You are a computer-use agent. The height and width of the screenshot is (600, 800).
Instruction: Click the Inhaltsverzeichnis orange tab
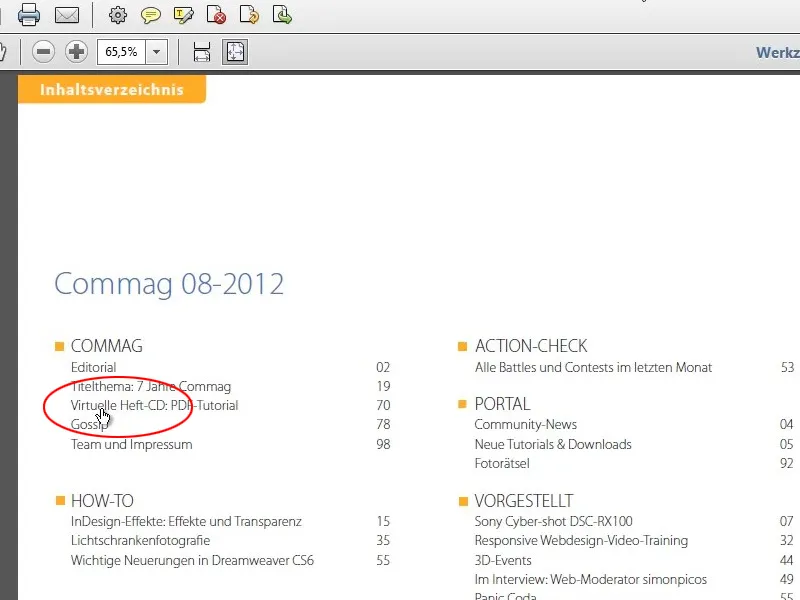point(112,89)
